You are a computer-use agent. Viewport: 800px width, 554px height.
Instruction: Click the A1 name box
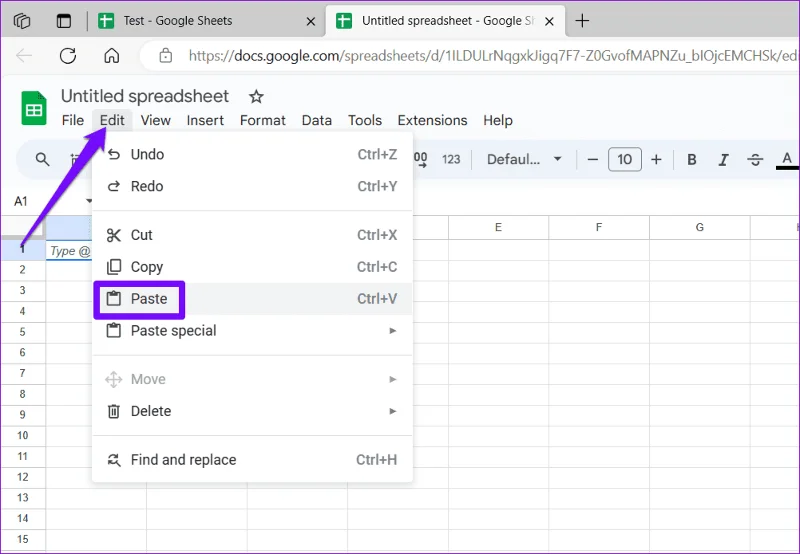point(21,201)
